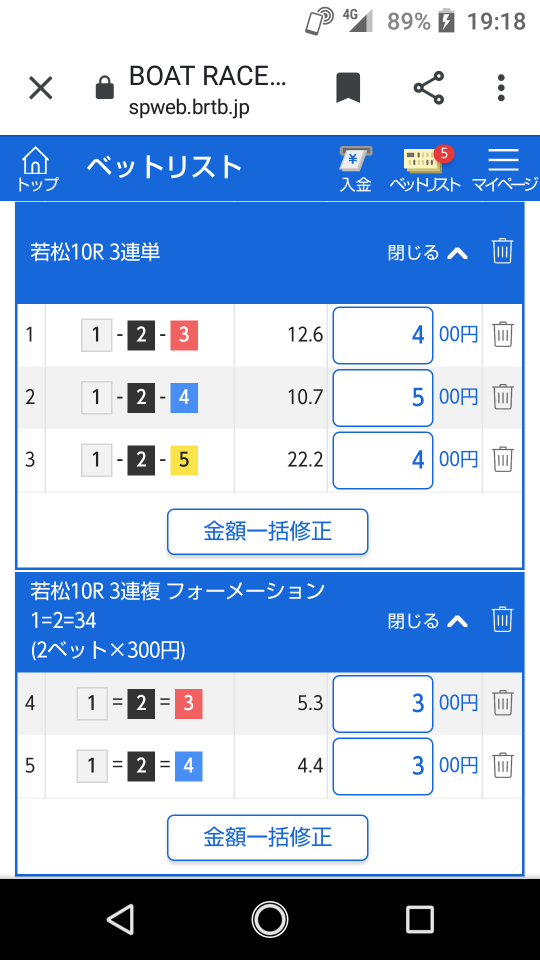Tap the 入金 deposit icon
The height and width of the screenshot is (960, 540).
click(x=356, y=170)
